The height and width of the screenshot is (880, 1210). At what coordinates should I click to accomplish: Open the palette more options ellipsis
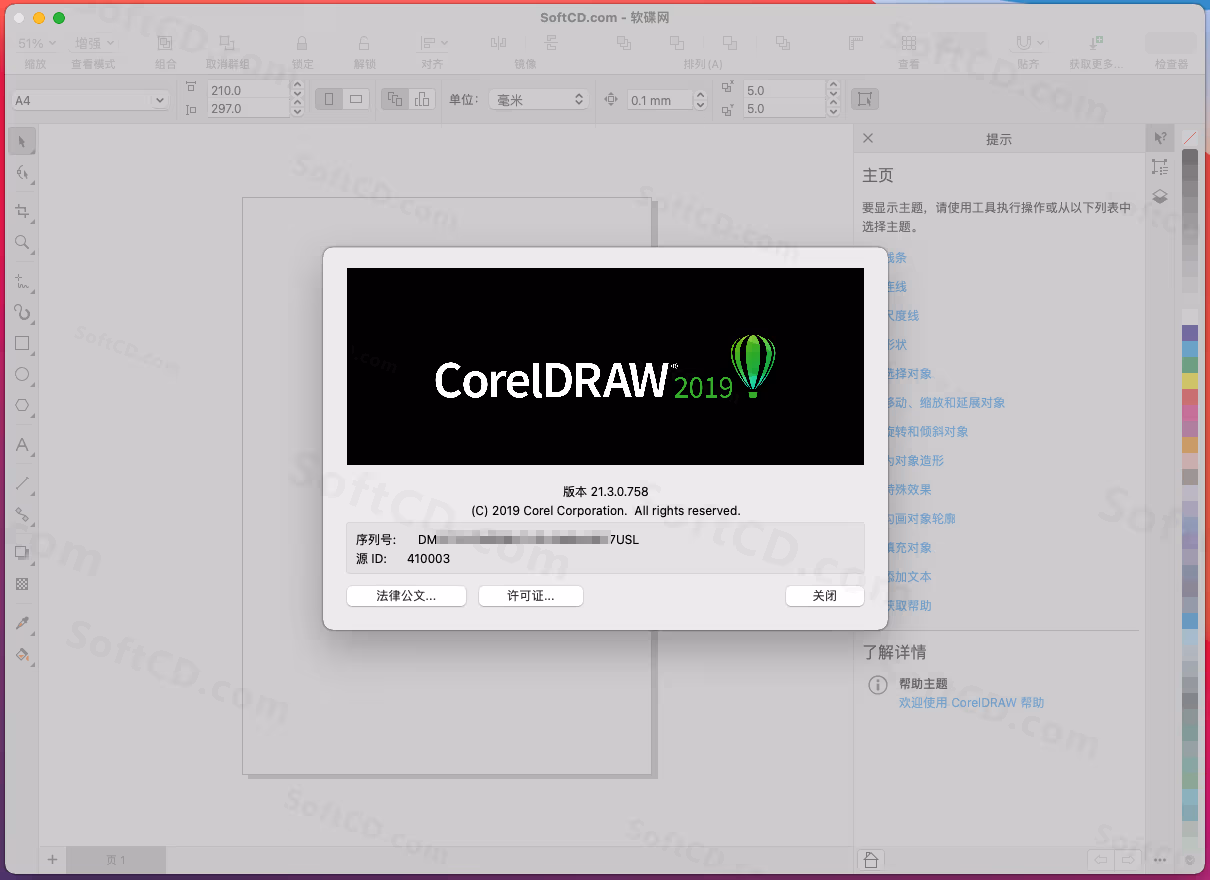click(x=1159, y=860)
